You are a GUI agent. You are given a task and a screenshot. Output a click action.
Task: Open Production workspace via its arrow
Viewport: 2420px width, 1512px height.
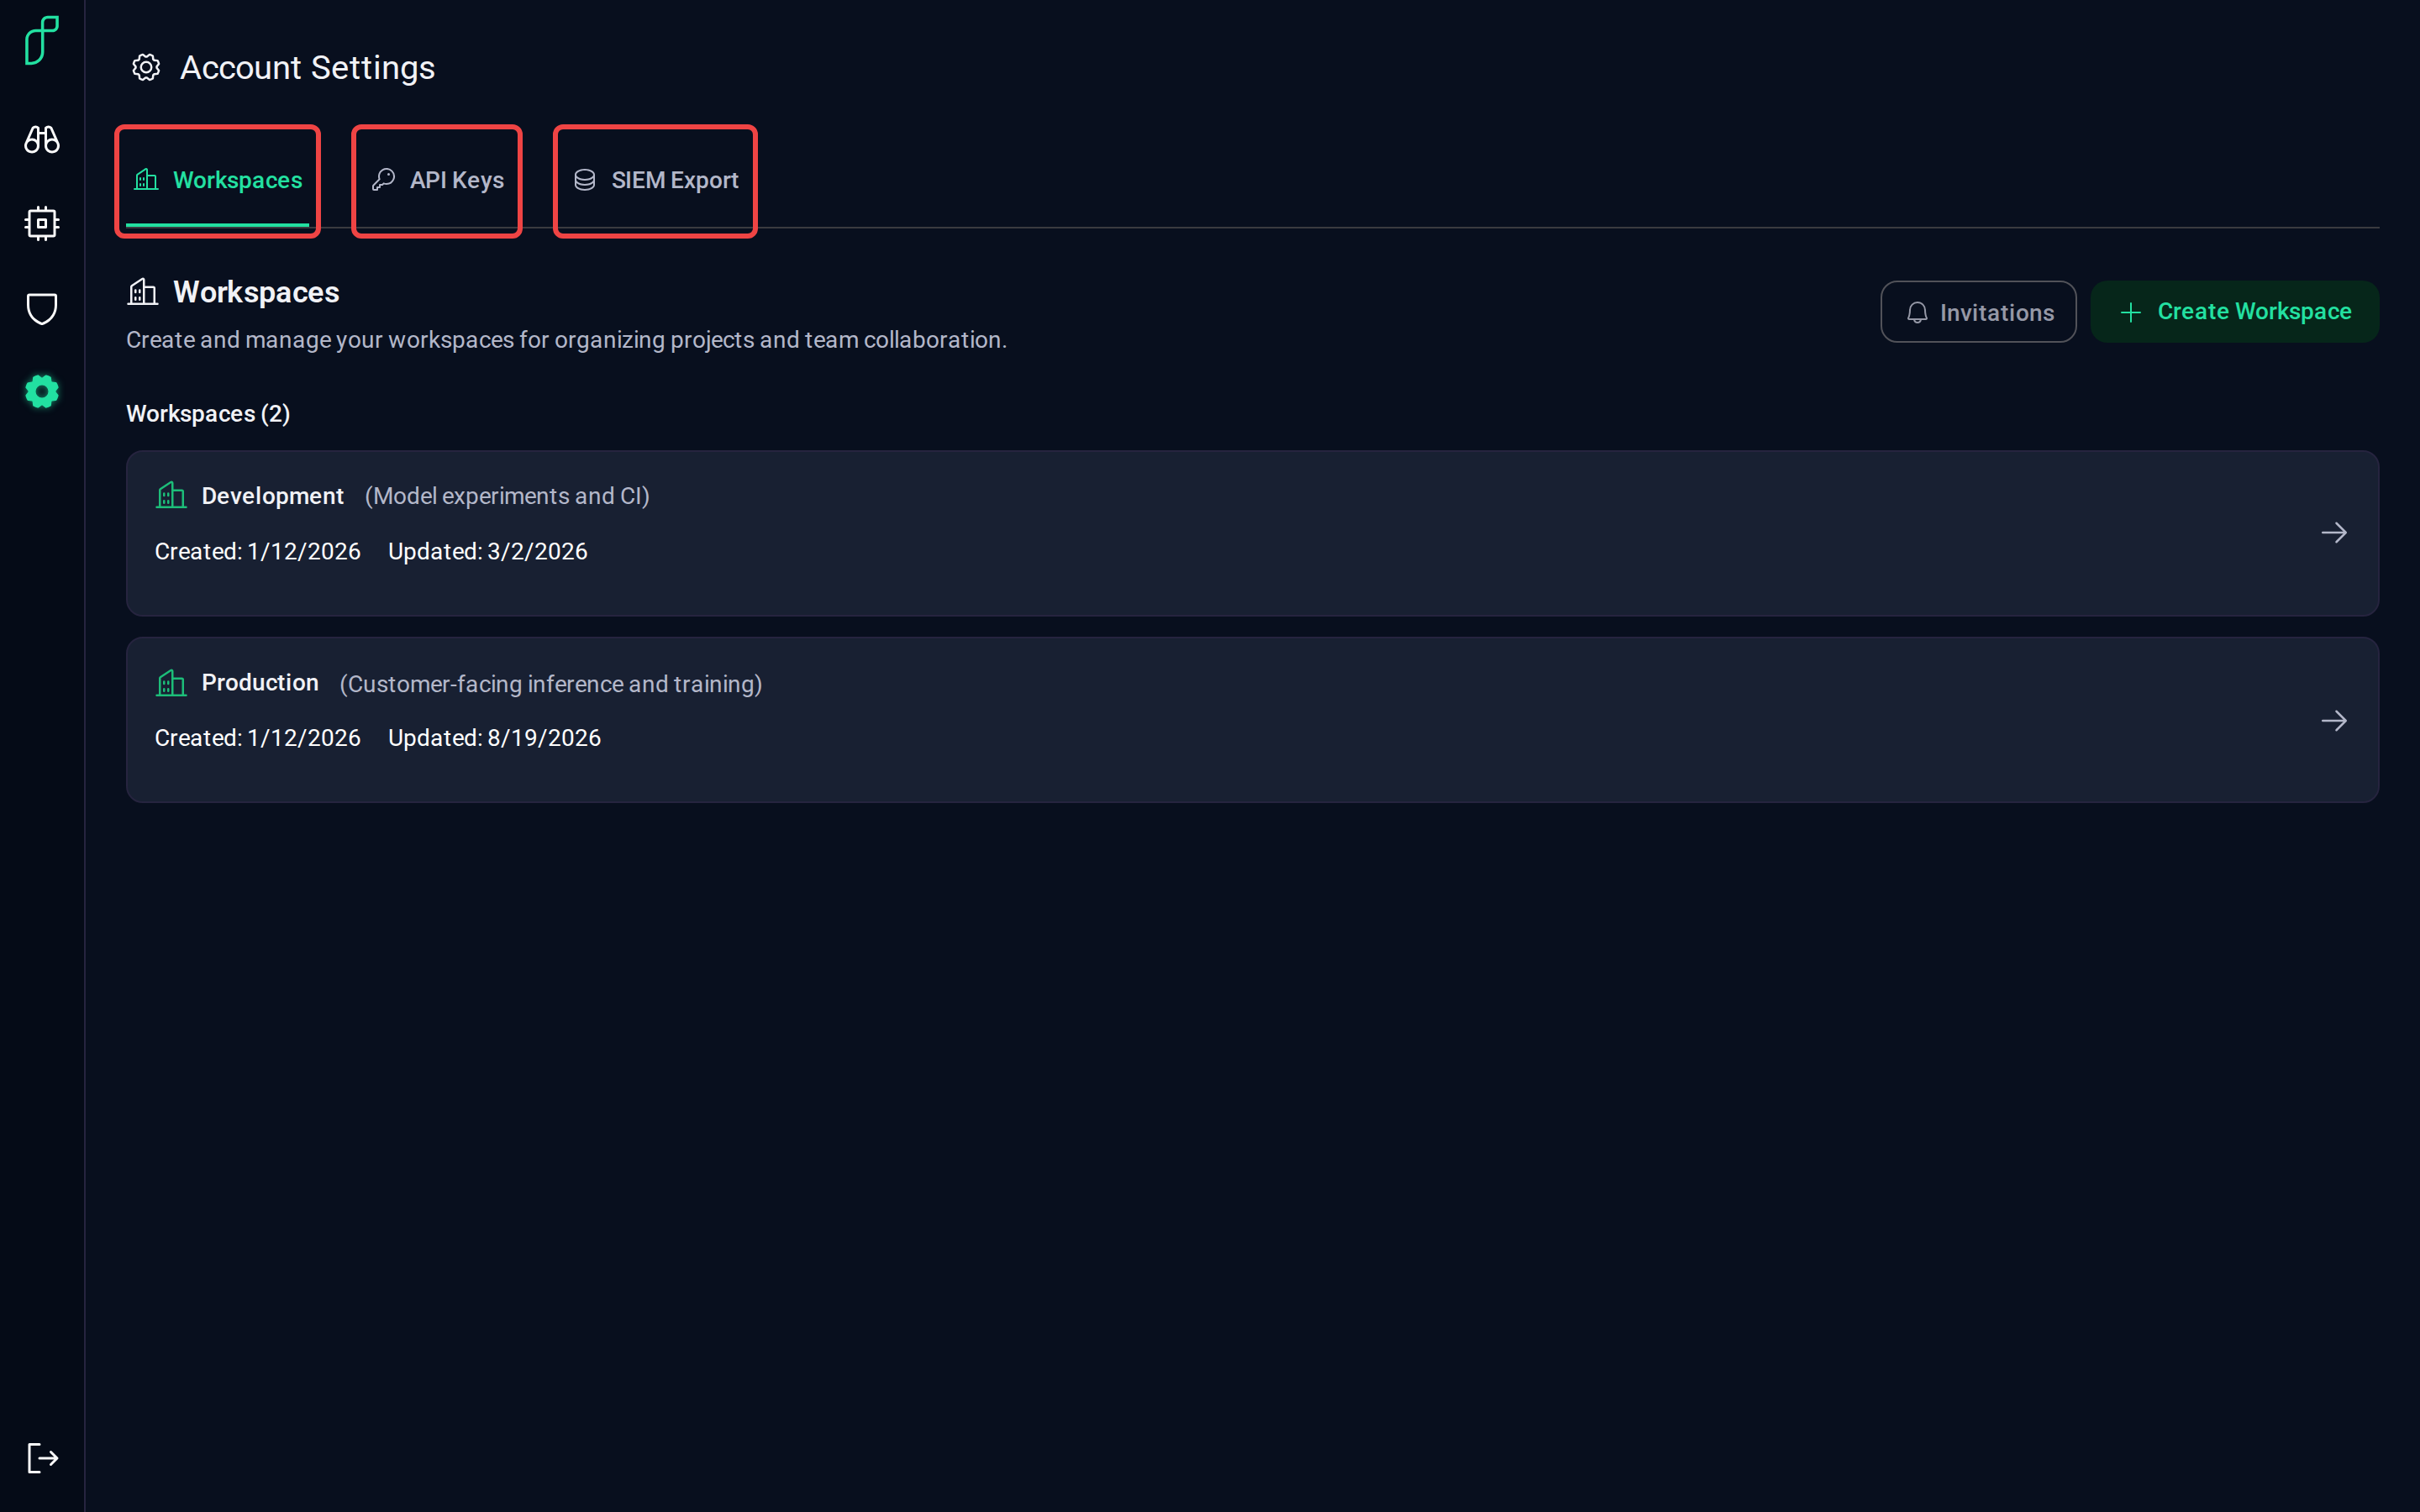tap(2334, 721)
